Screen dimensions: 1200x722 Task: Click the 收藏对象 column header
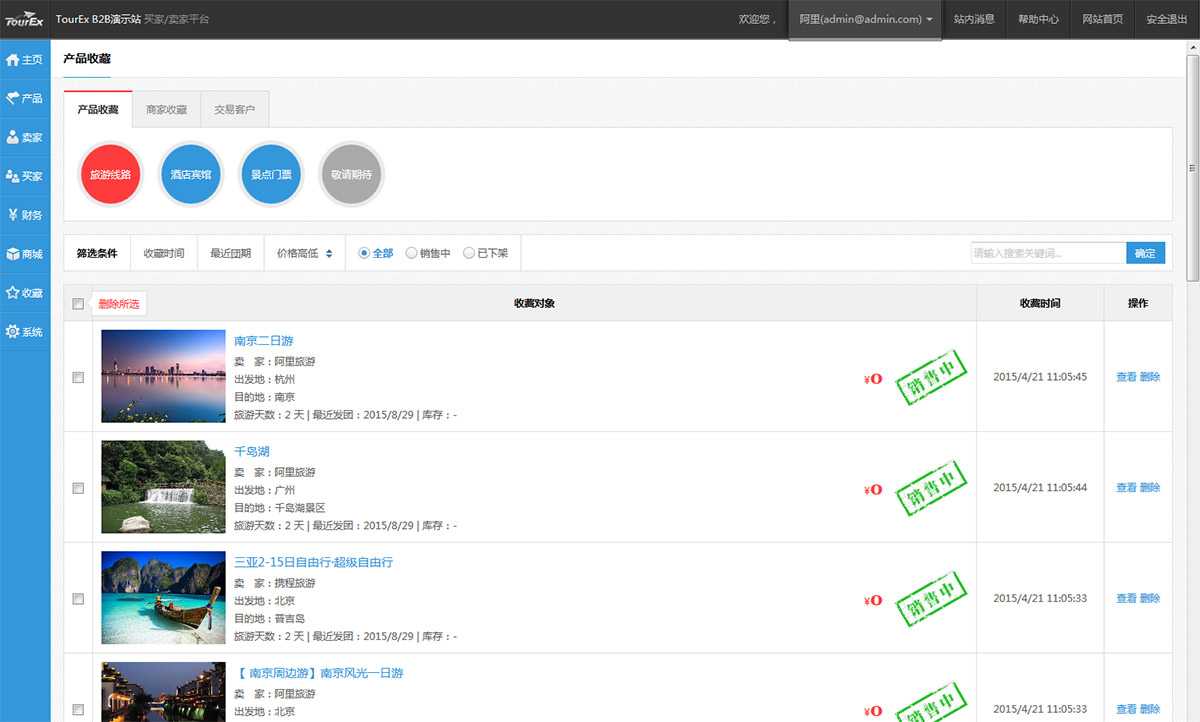(x=534, y=303)
